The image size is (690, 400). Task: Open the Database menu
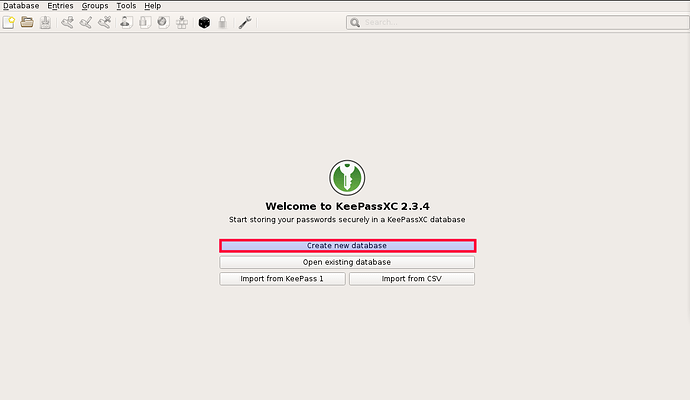[x=21, y=6]
